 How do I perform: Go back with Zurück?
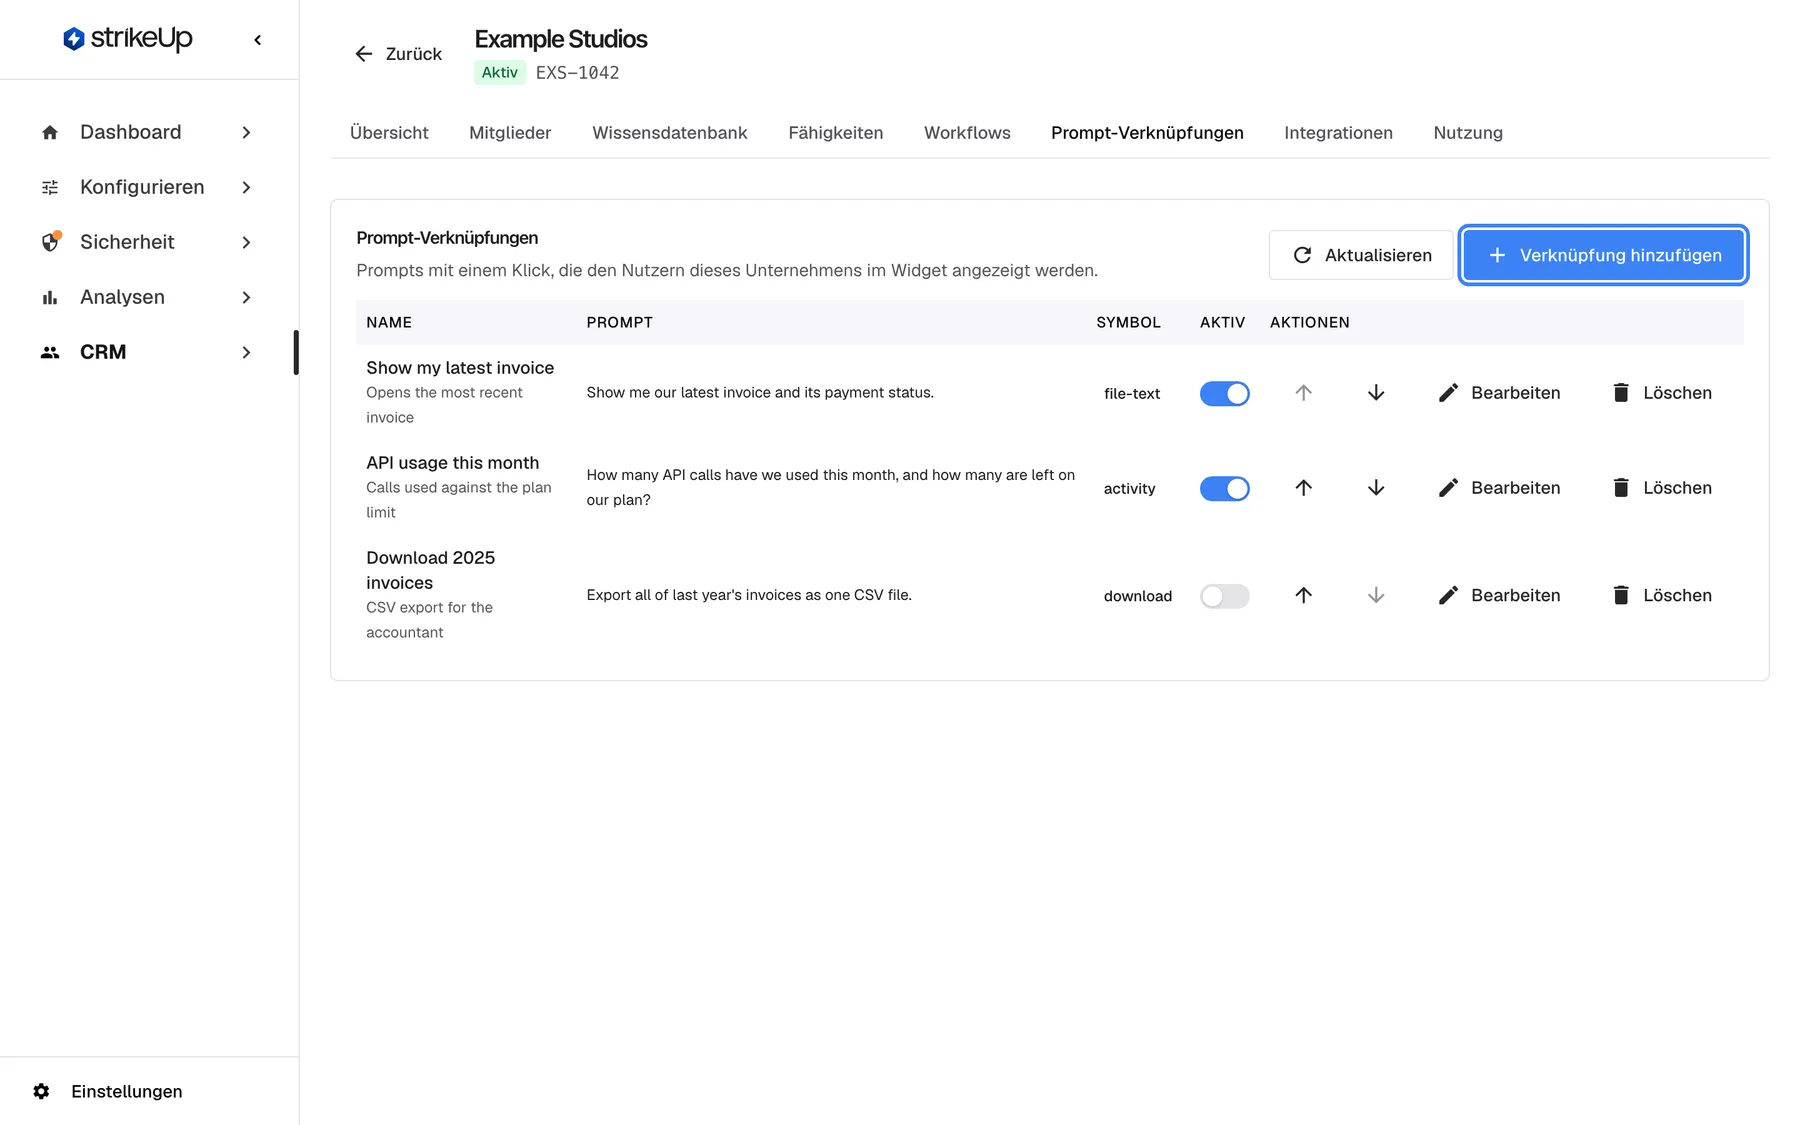click(x=398, y=54)
